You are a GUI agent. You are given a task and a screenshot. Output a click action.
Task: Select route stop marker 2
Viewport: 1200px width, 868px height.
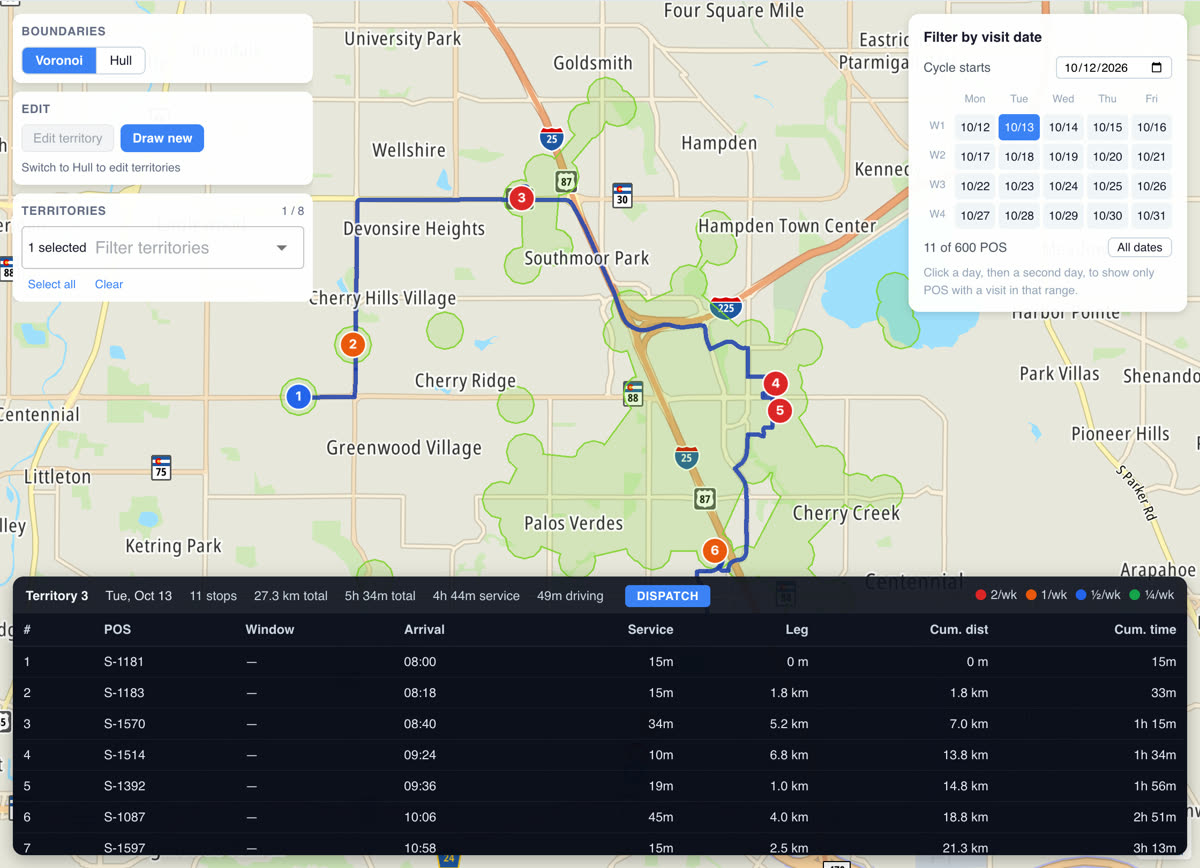coord(352,345)
